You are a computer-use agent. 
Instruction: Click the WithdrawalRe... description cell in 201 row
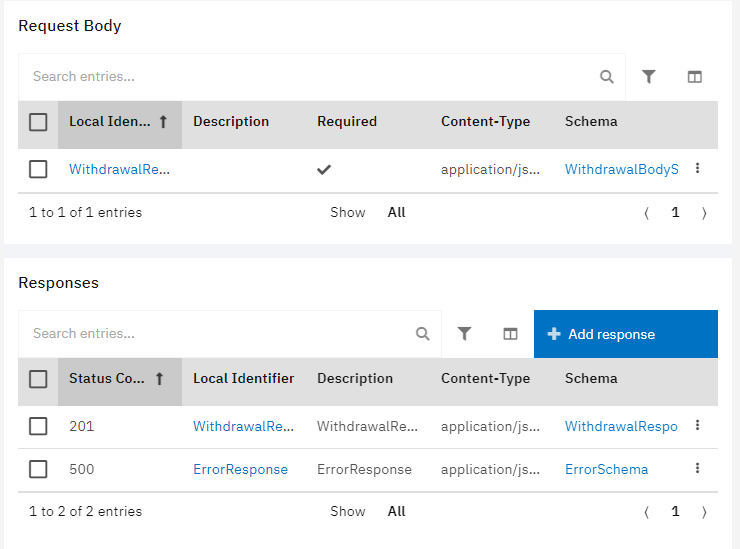(x=367, y=426)
